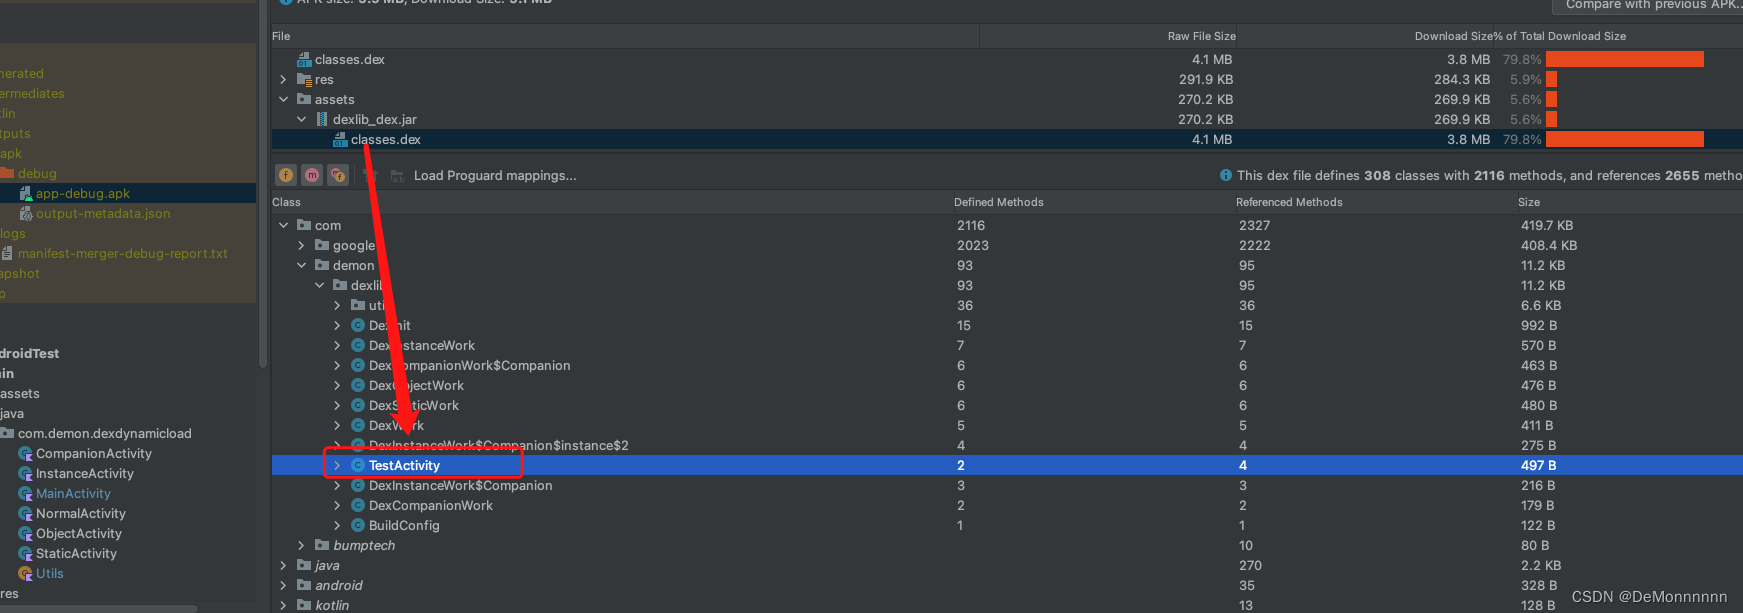
Task: Expand the kotlin package node
Action: point(283,606)
